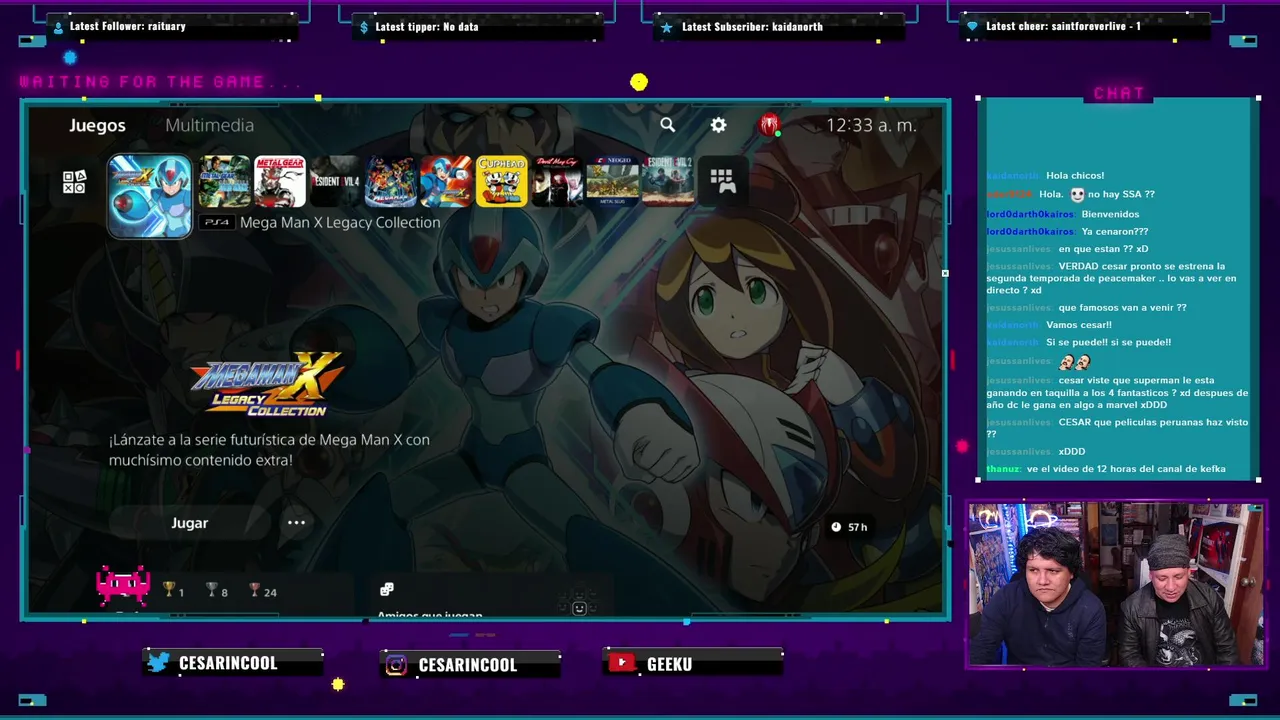Click the dice icon above Amigos que juegan

click(x=387, y=589)
